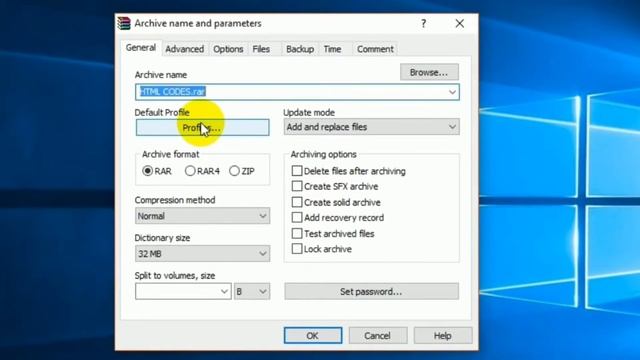Click the Set password... button
The height and width of the screenshot is (360, 640).
click(x=371, y=291)
